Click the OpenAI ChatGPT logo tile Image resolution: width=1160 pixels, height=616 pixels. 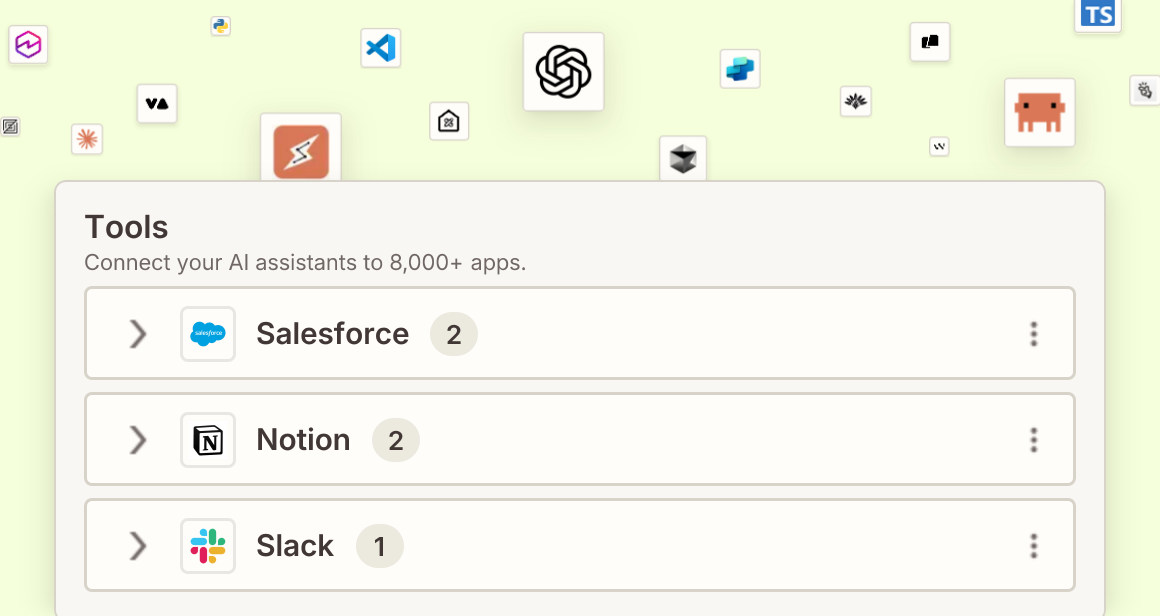pyautogui.click(x=563, y=72)
